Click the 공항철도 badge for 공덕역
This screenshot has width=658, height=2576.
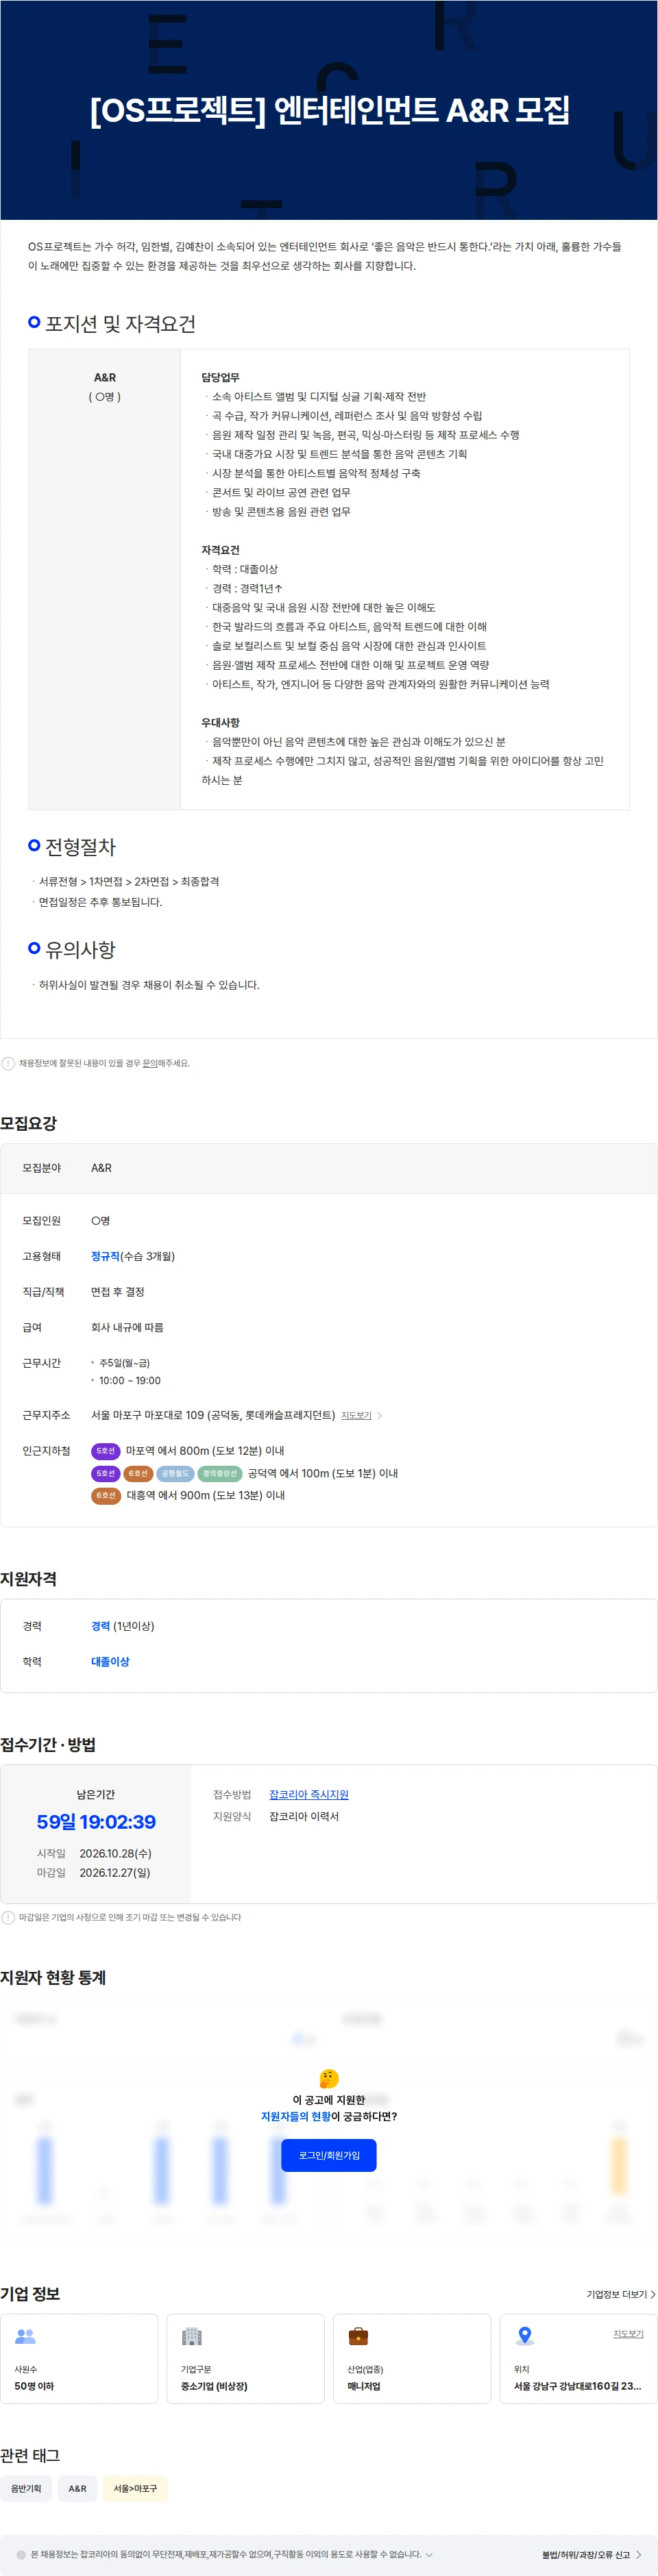(x=175, y=1473)
